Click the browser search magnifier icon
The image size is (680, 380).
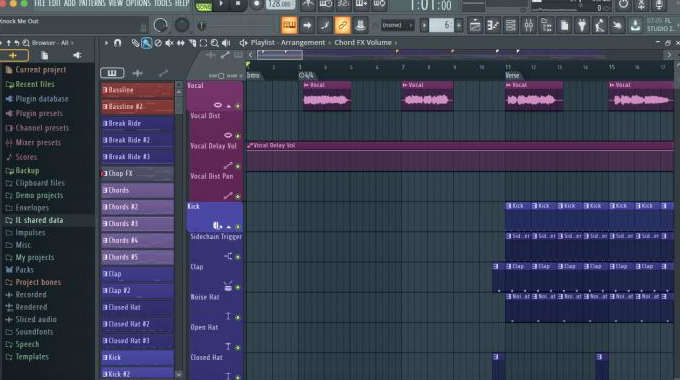pos(26,43)
